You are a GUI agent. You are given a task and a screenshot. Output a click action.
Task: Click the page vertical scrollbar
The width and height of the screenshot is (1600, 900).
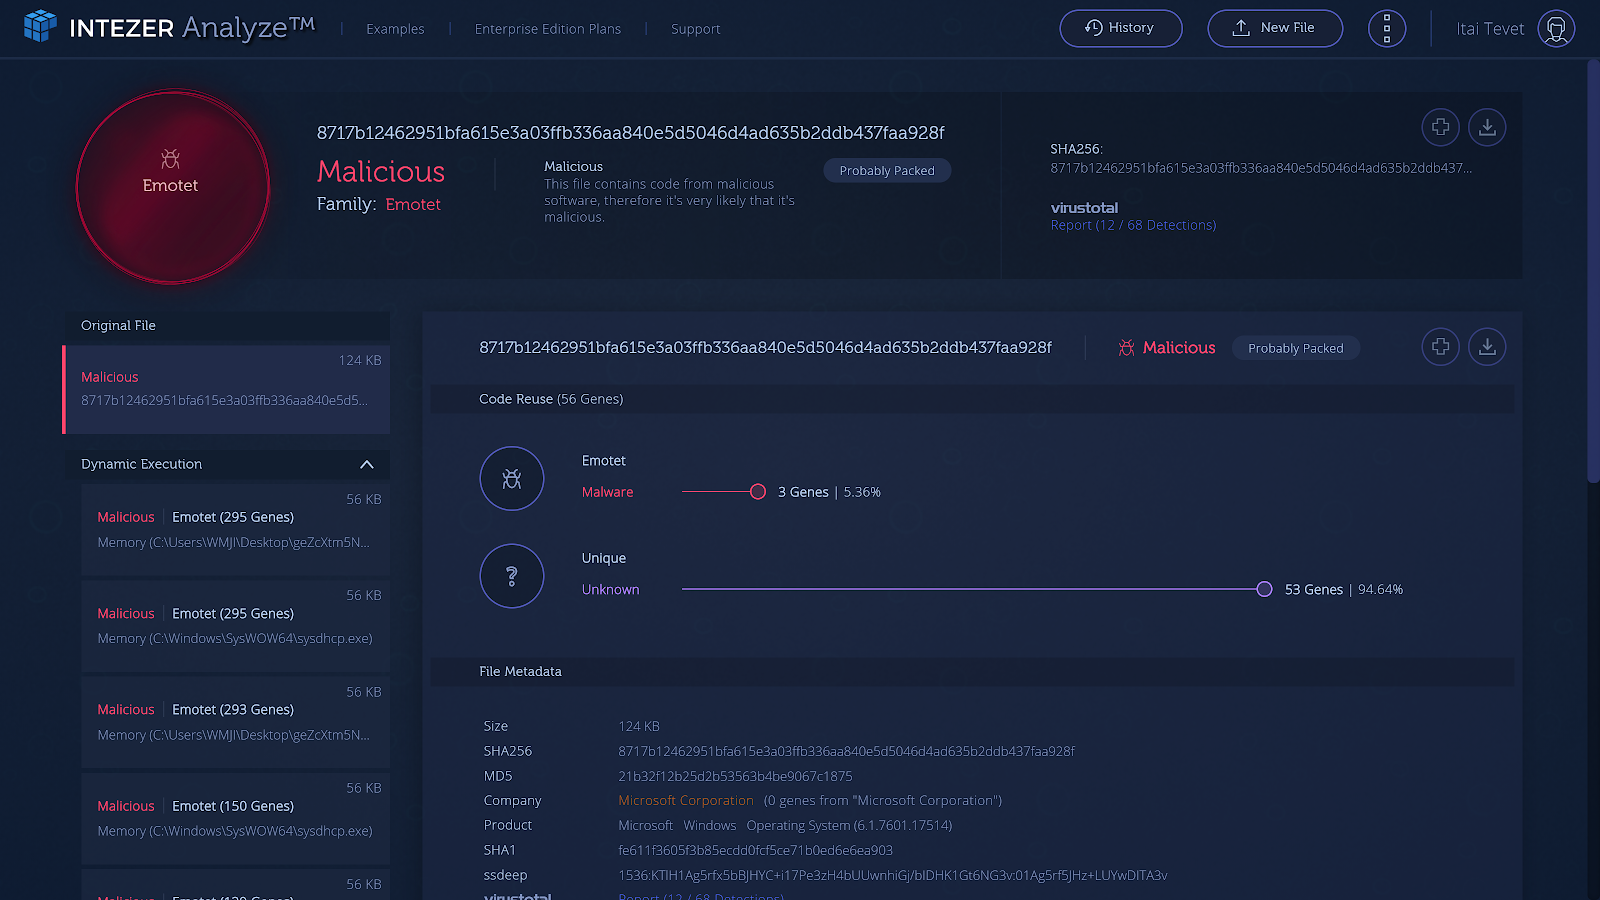tap(1593, 271)
